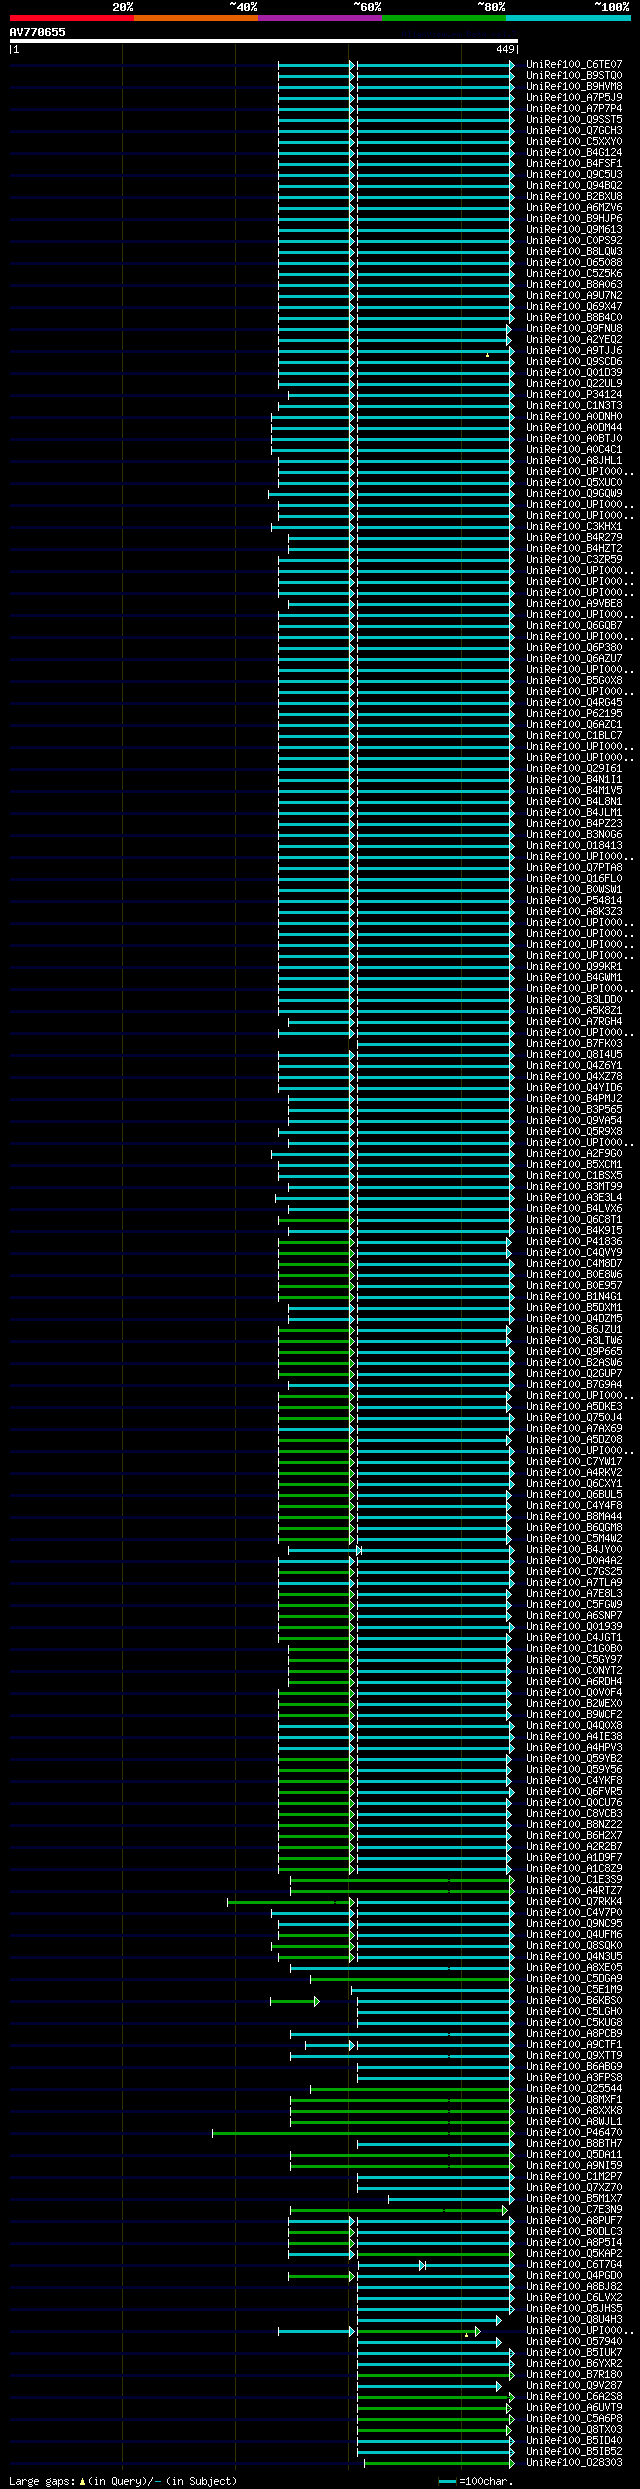
Task: Click the UniRef100_B2BXU8 entry
Action: (x=574, y=197)
